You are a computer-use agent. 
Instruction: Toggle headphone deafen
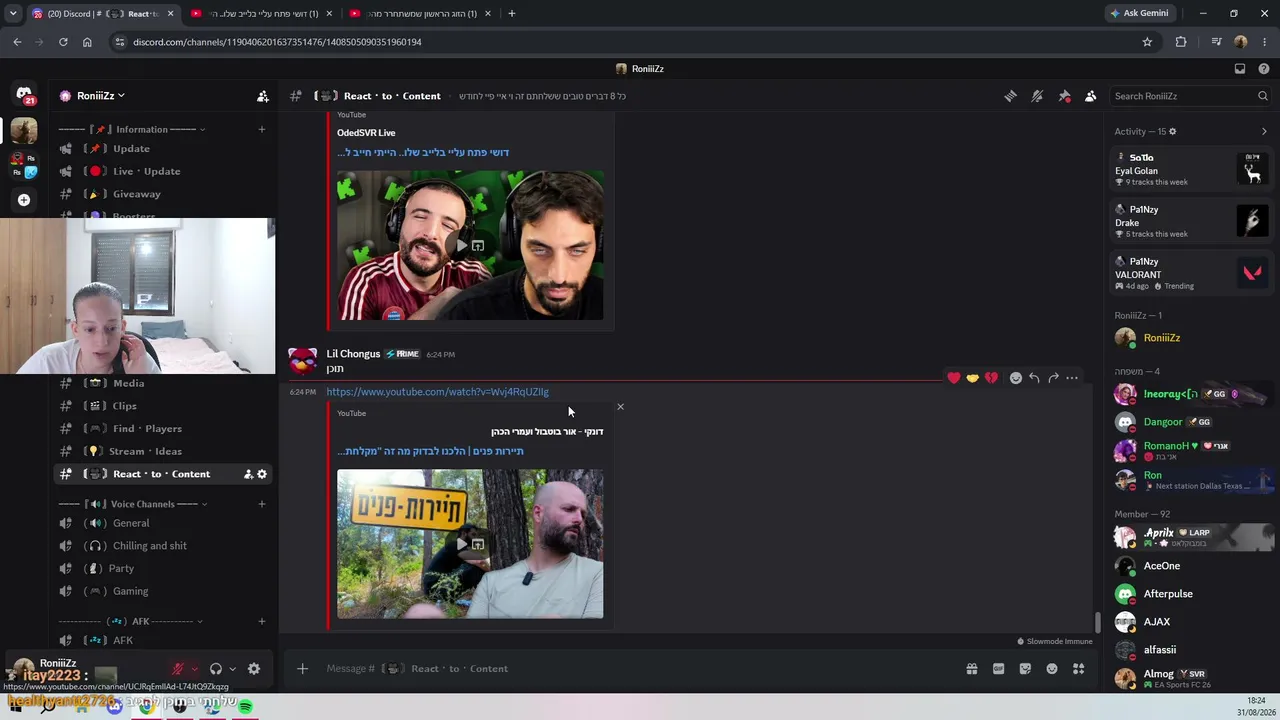[x=215, y=669]
